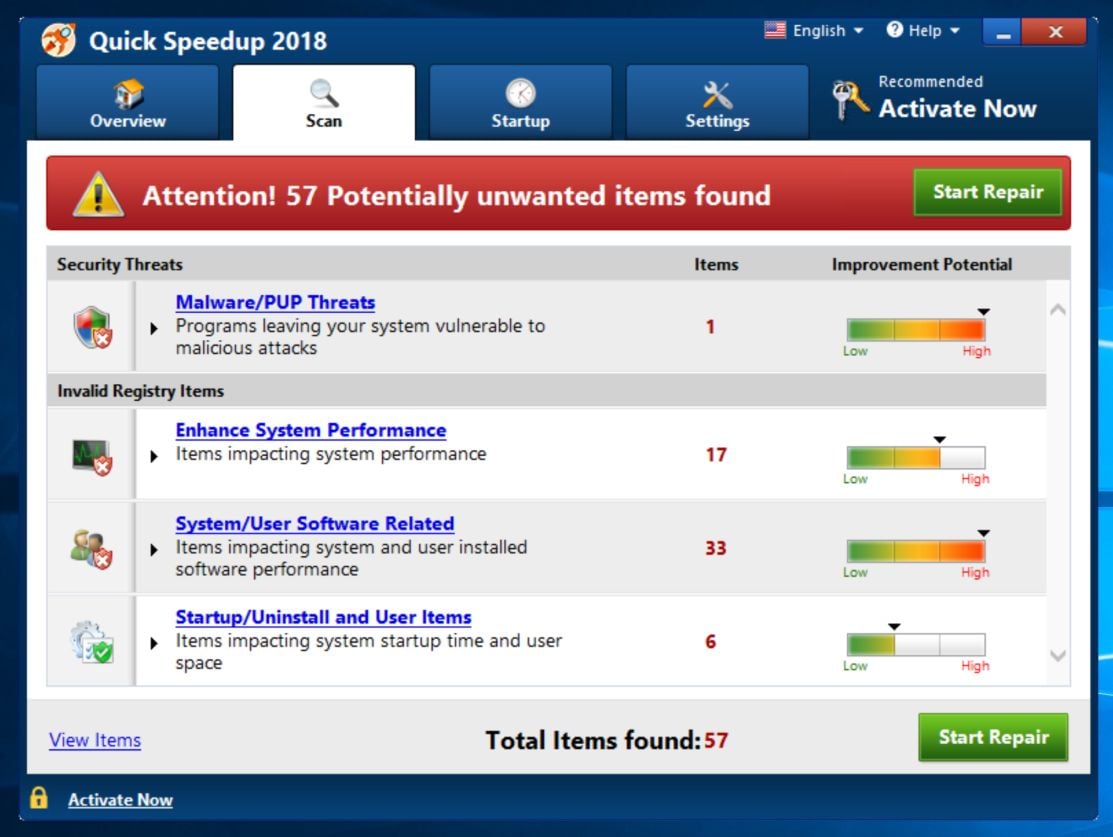Open the View Items link
The height and width of the screenshot is (837, 1113).
[95, 740]
